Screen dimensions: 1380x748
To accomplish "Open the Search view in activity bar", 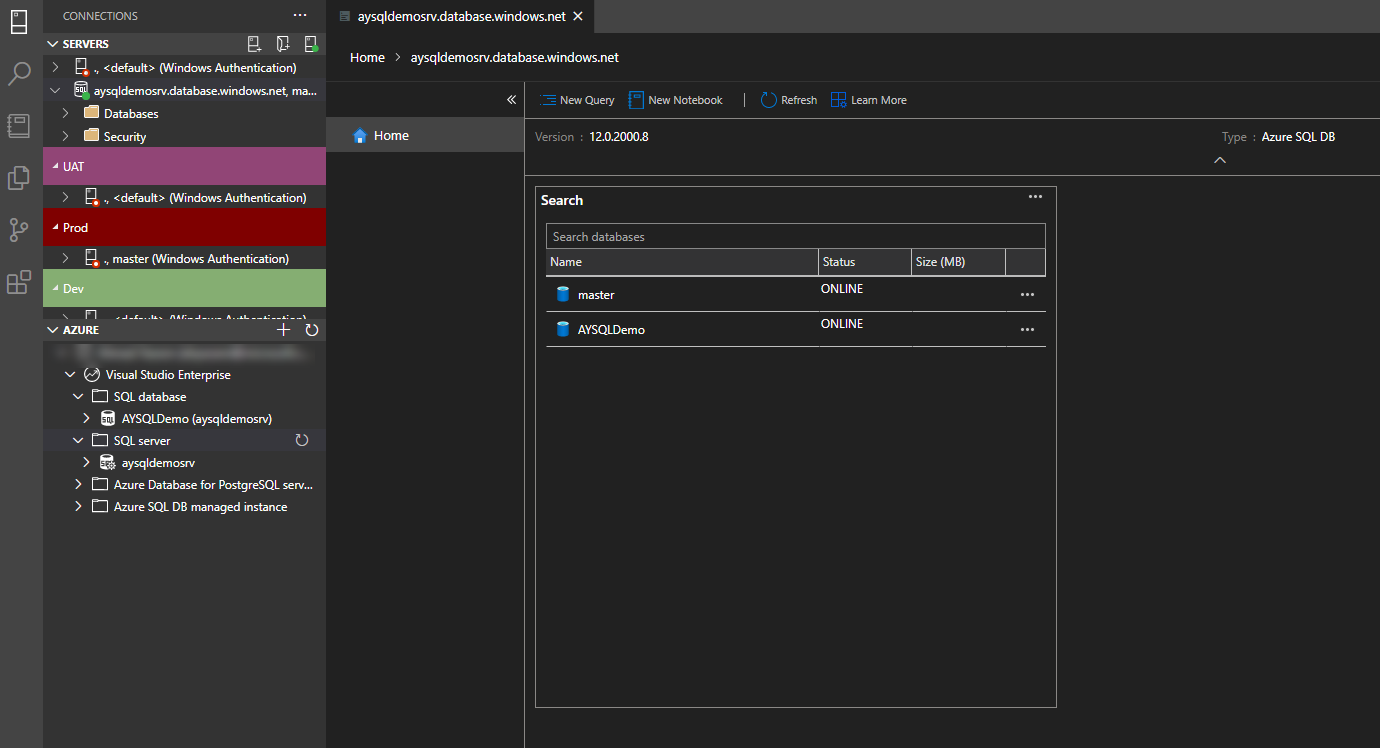I will click(x=20, y=74).
